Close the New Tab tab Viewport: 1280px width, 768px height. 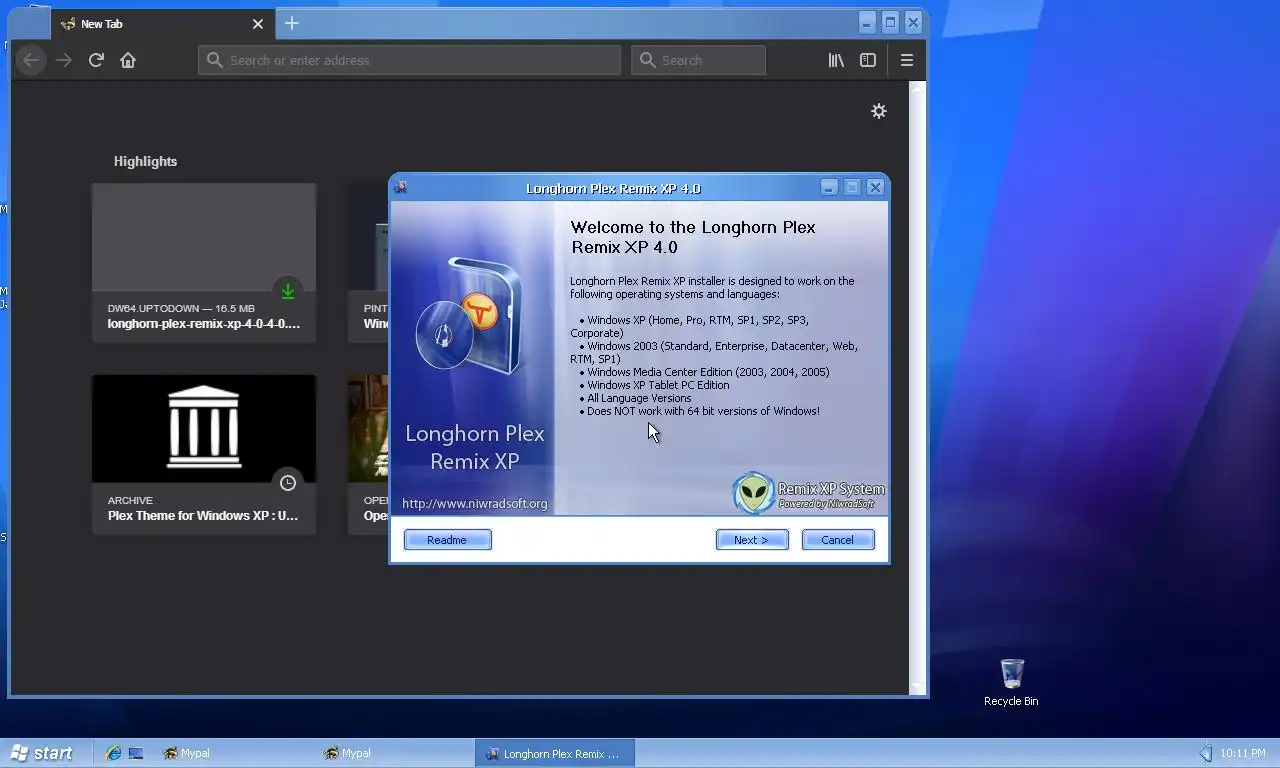(x=258, y=24)
